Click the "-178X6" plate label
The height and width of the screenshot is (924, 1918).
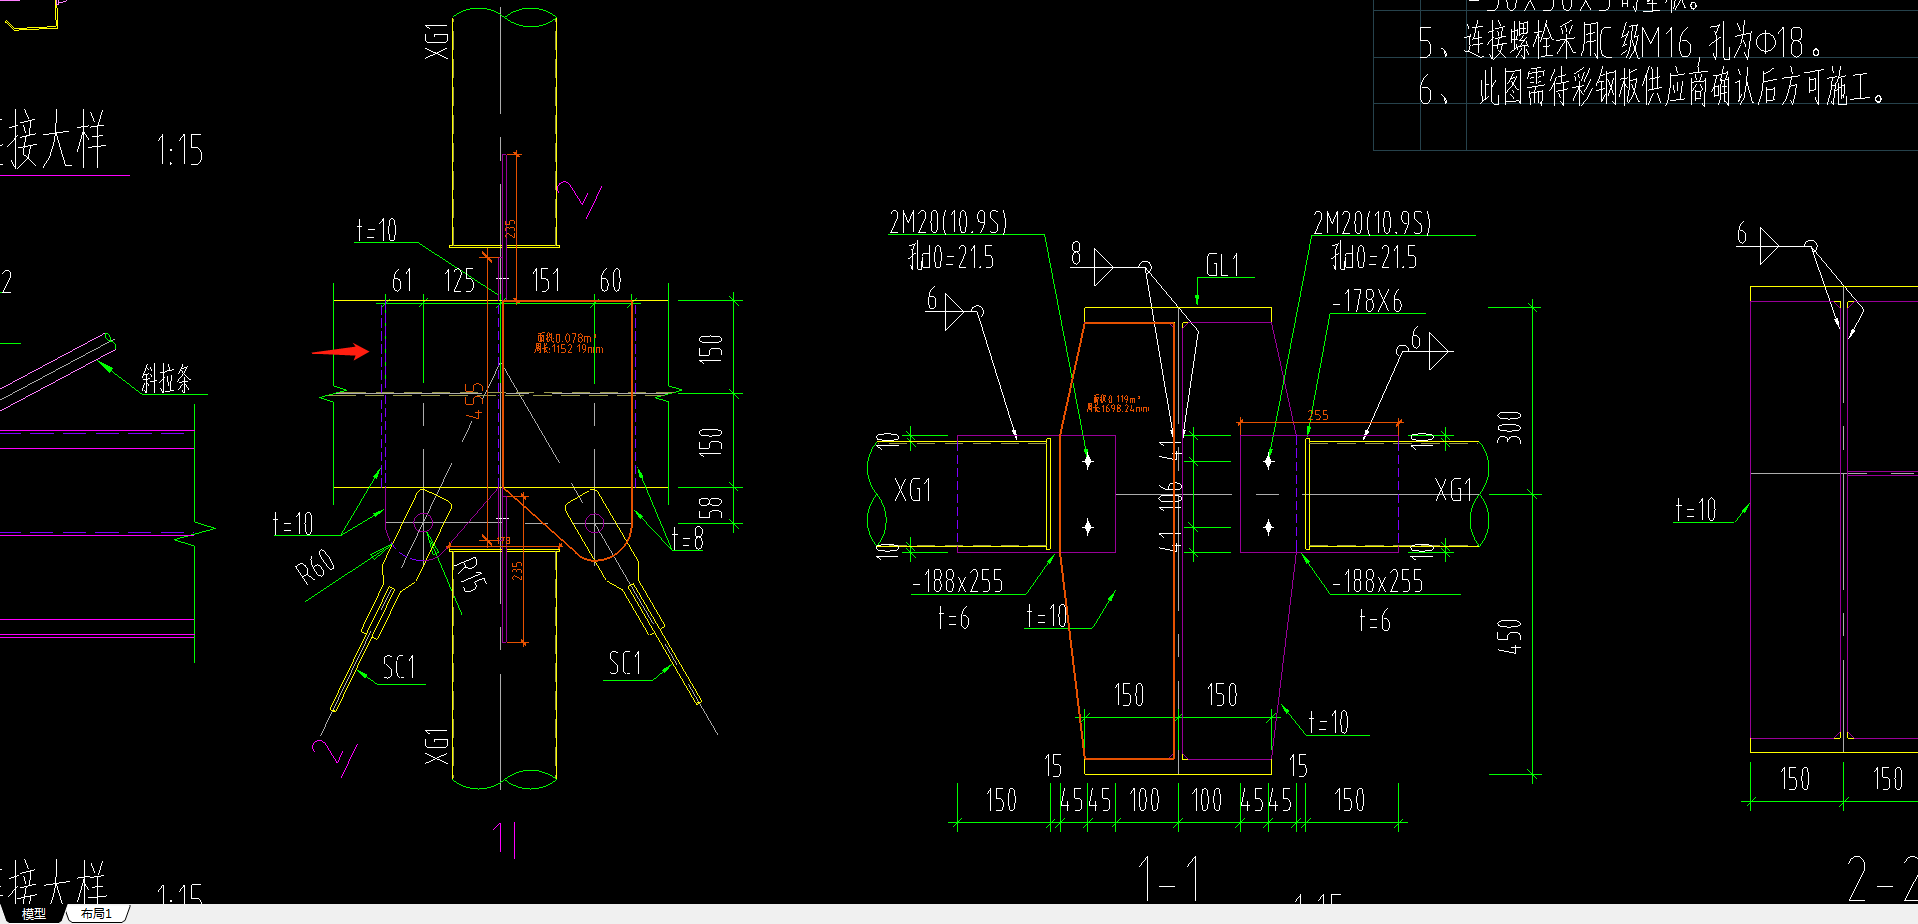(1367, 301)
